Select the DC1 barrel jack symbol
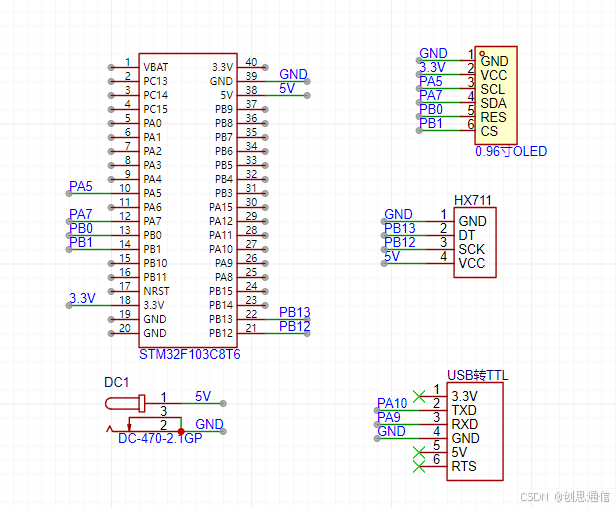Viewport: 616px width, 508px height. coord(143,414)
